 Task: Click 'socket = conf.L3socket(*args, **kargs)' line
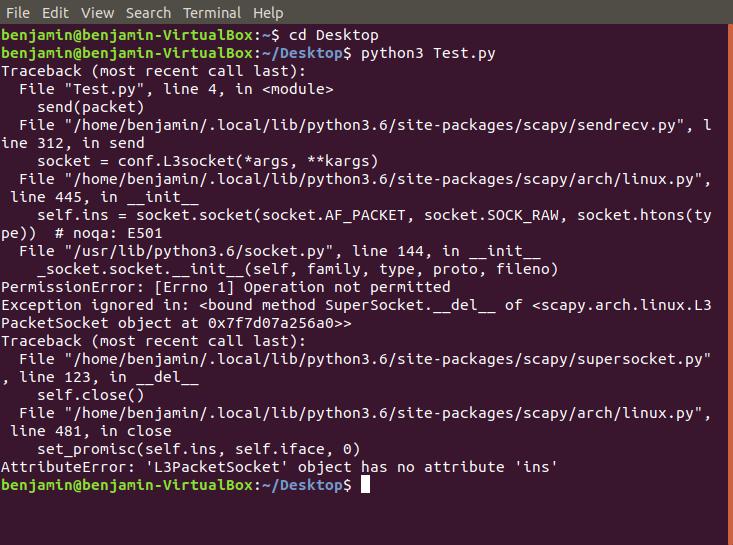pyautogui.click(x=208, y=161)
